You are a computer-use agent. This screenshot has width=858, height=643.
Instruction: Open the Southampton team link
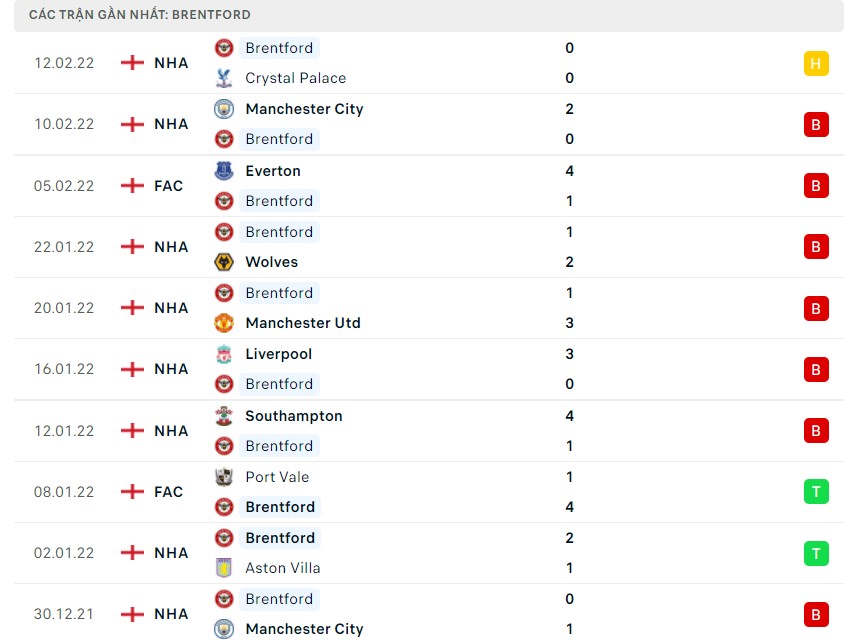tap(293, 416)
